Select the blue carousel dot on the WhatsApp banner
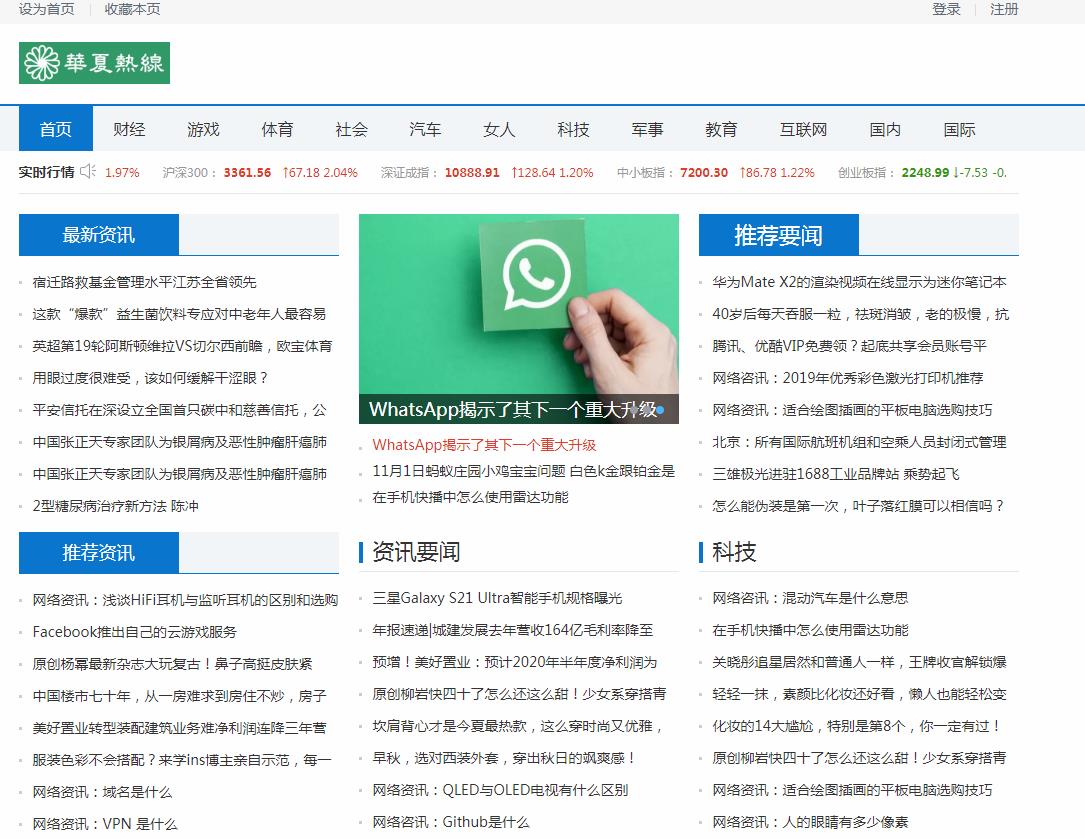Image resolution: width=1085 pixels, height=839 pixels. tap(660, 410)
